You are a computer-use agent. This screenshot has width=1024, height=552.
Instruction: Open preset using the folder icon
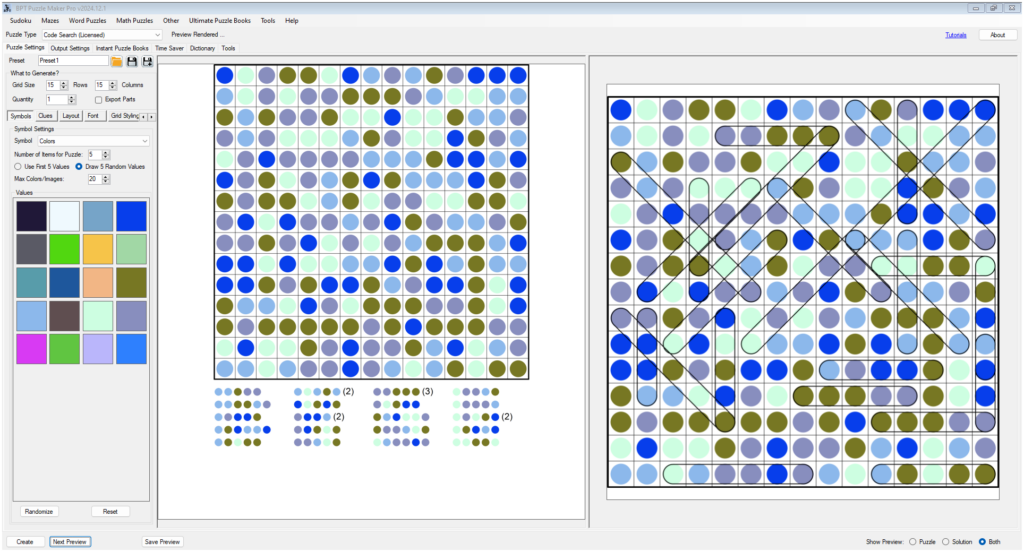[x=117, y=61]
